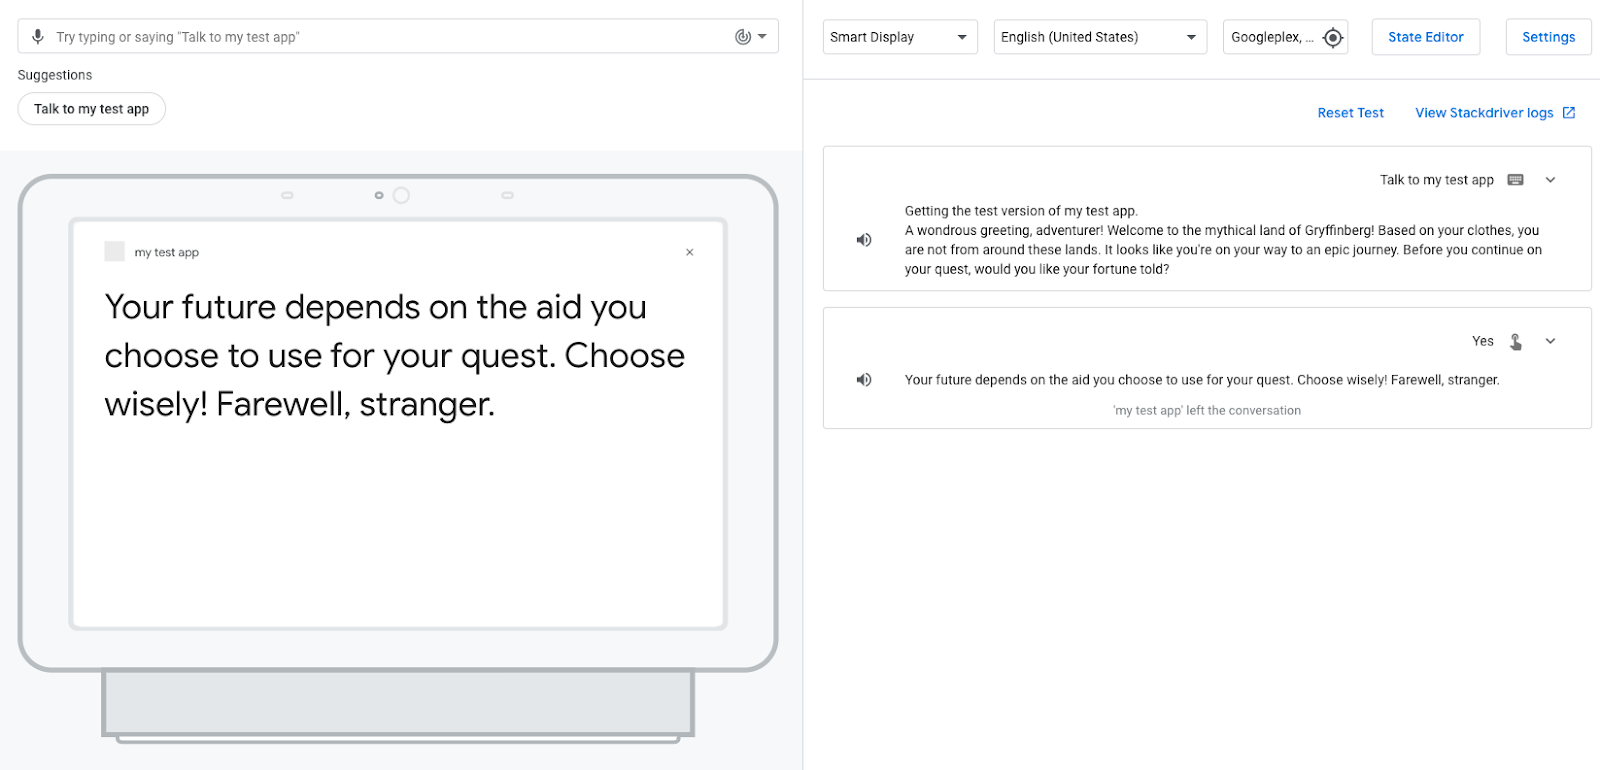This screenshot has height=770, width=1600.
Task: Click the location target icon
Action: [x=1332, y=38]
